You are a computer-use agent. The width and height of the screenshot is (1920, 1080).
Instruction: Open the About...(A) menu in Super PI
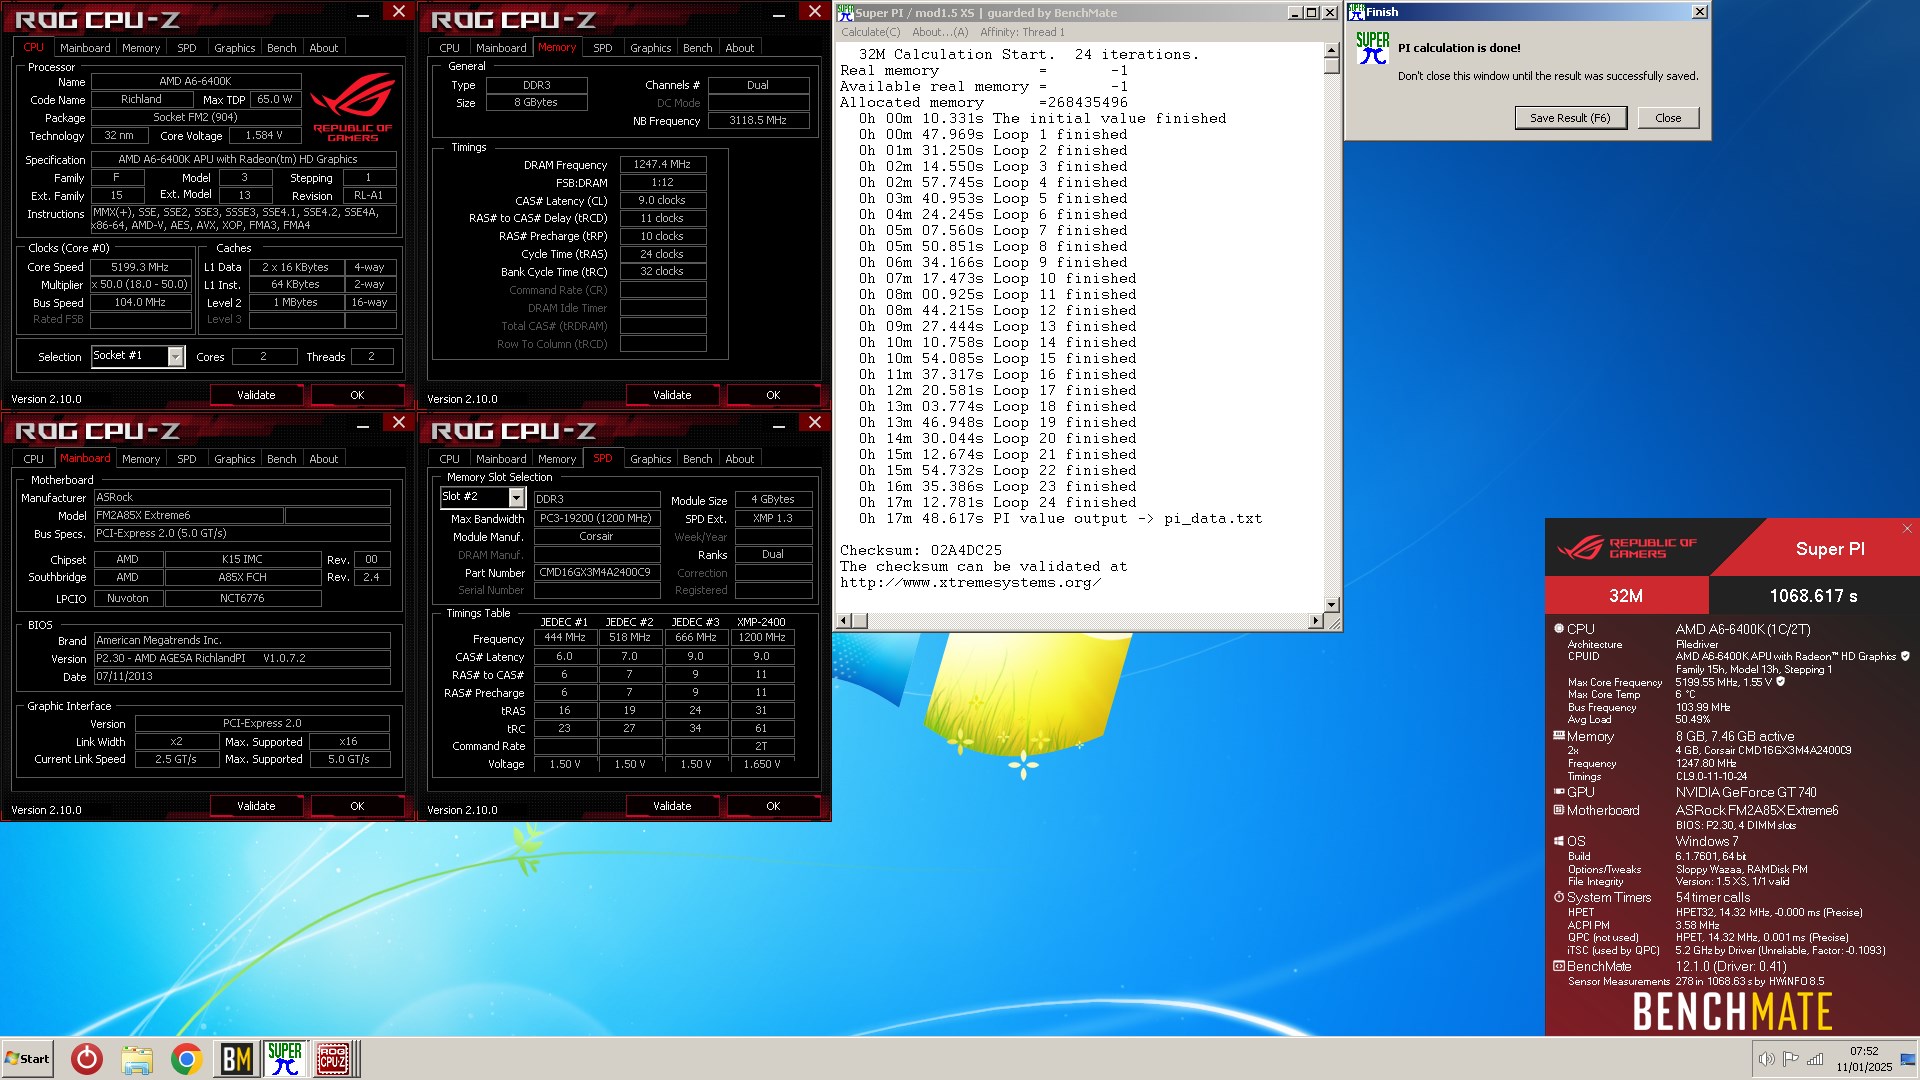coord(939,32)
